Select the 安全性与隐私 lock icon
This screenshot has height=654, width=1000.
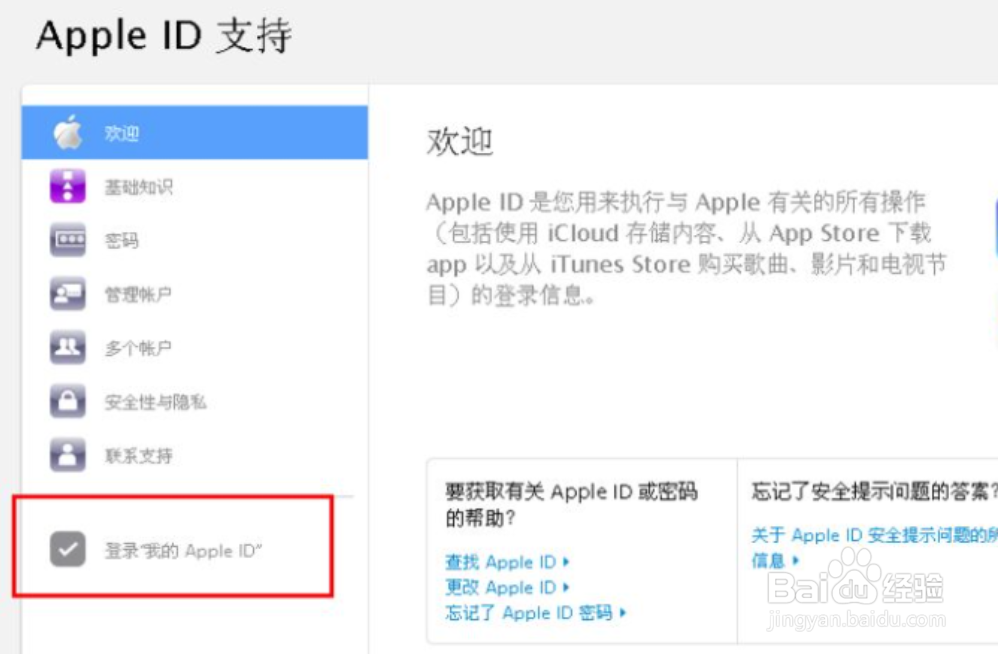(x=67, y=401)
